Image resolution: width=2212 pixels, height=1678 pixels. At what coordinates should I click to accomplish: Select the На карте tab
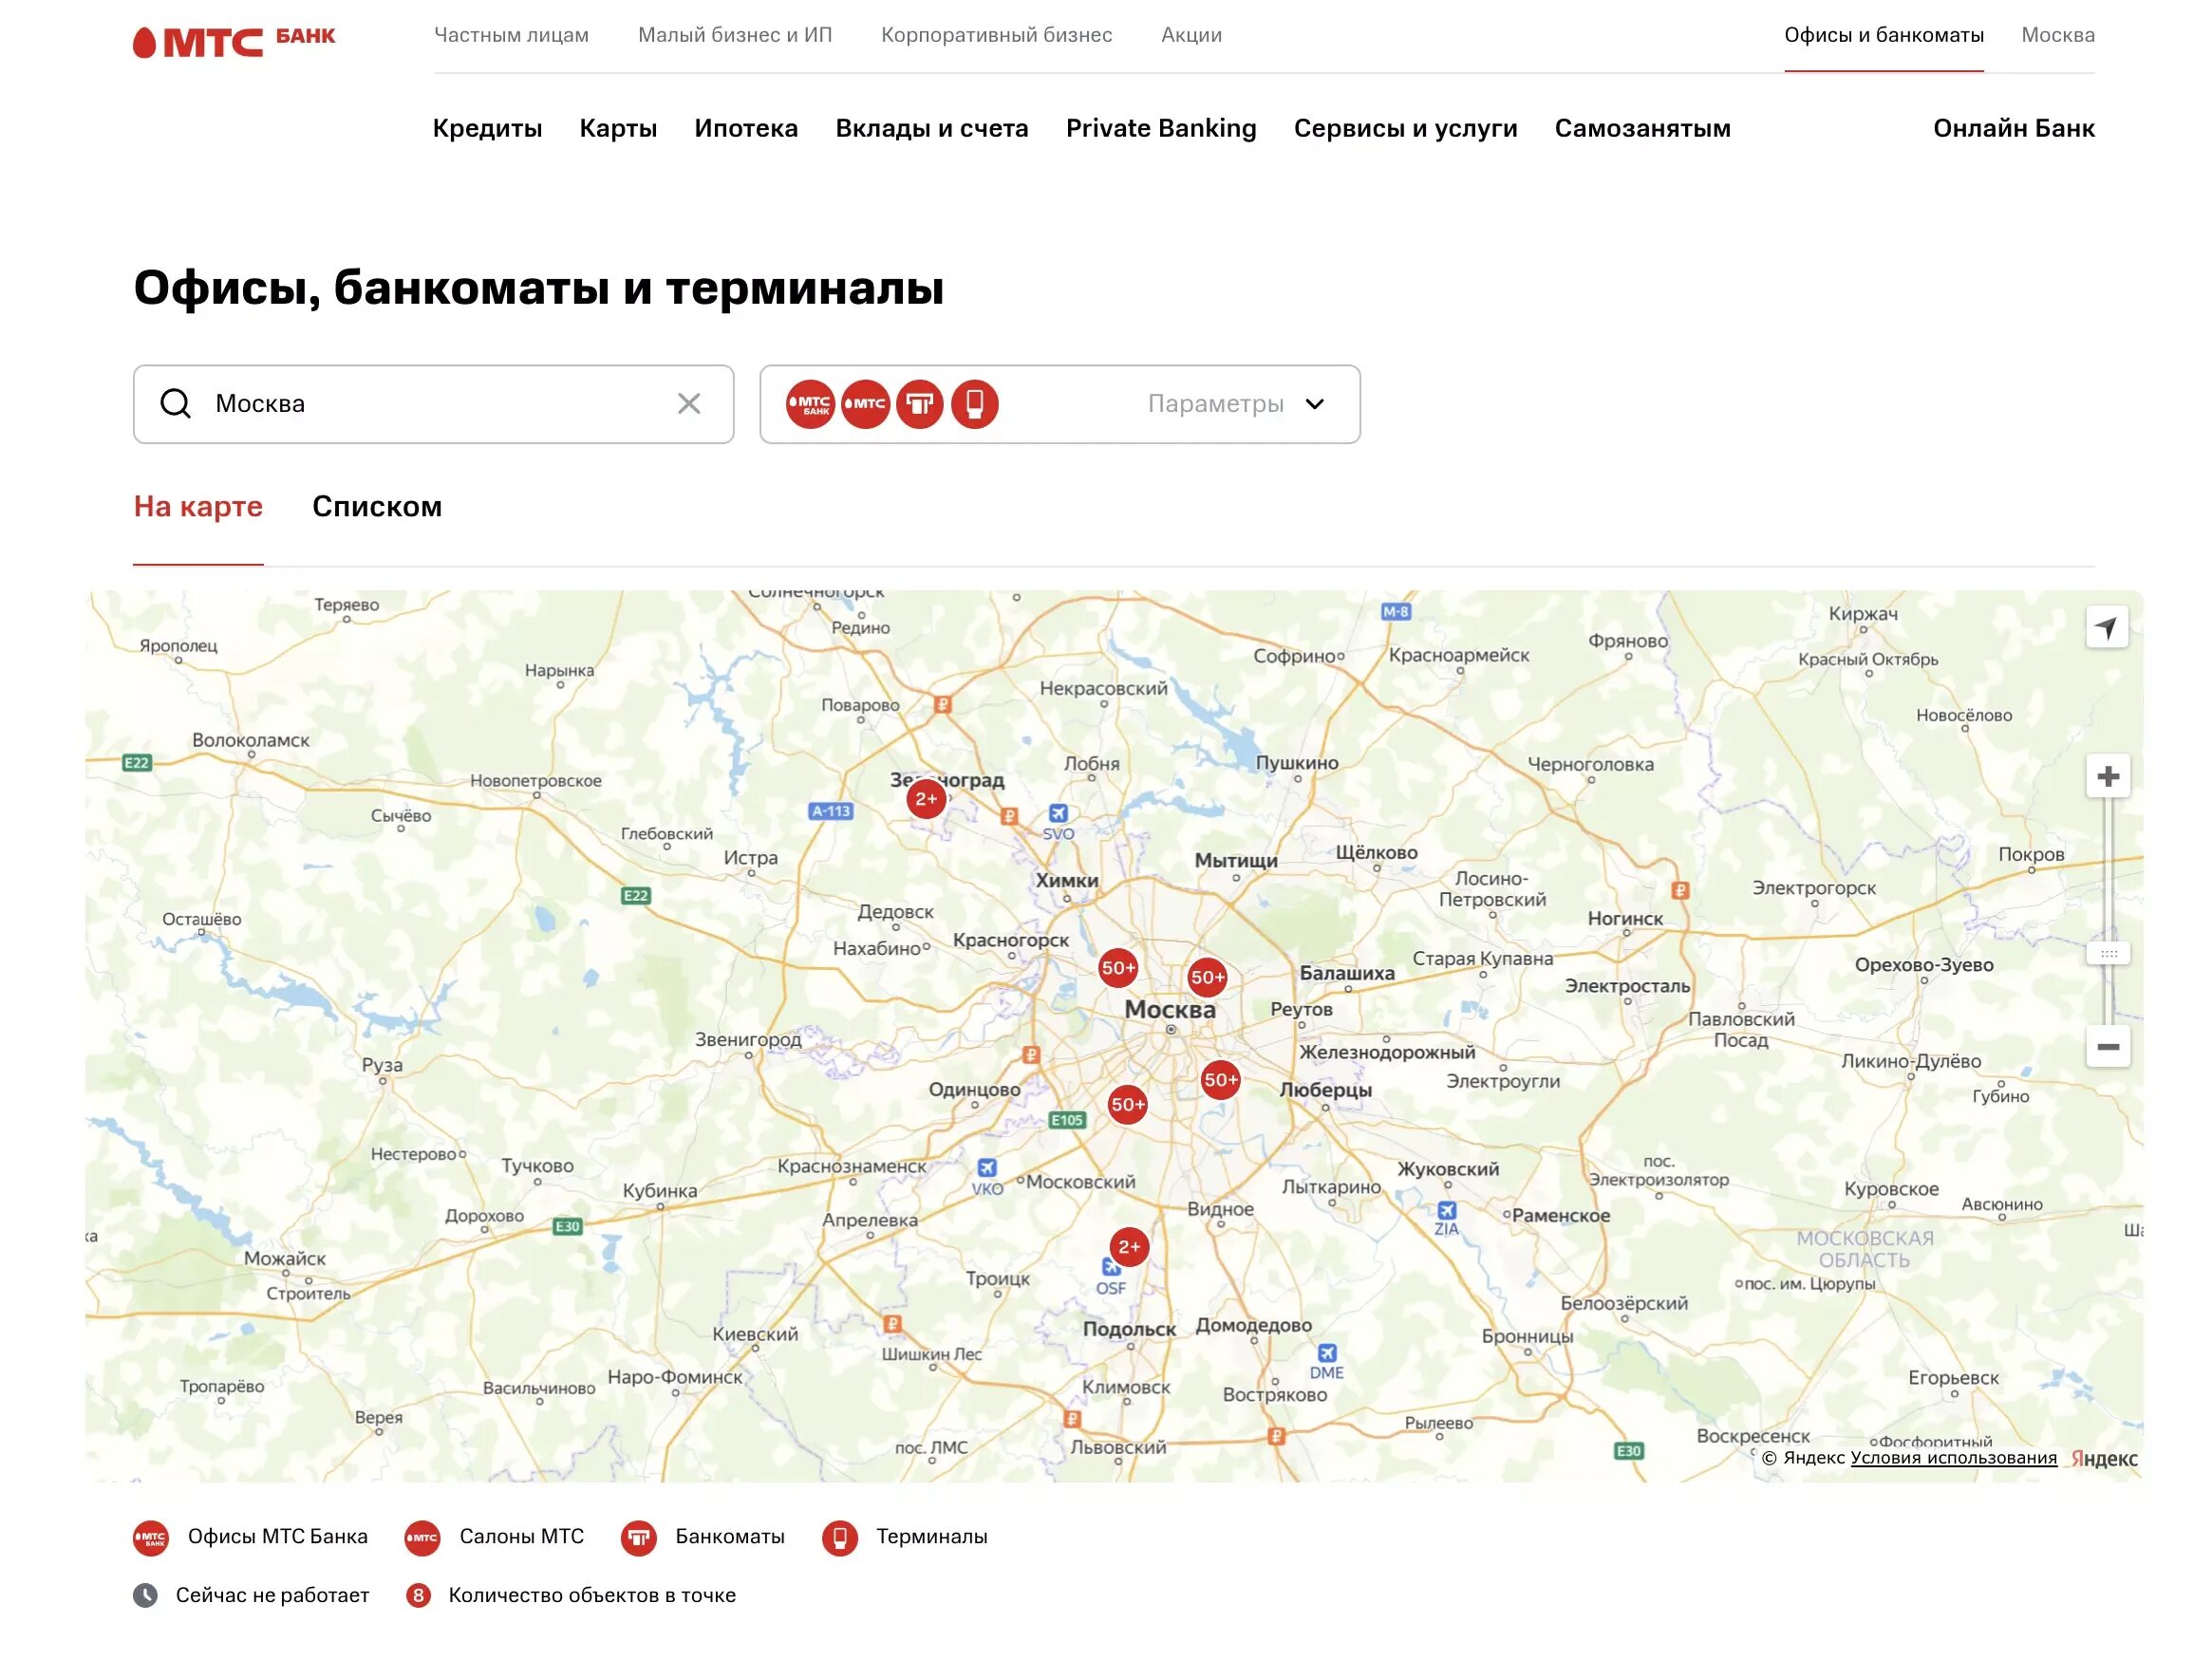[198, 507]
